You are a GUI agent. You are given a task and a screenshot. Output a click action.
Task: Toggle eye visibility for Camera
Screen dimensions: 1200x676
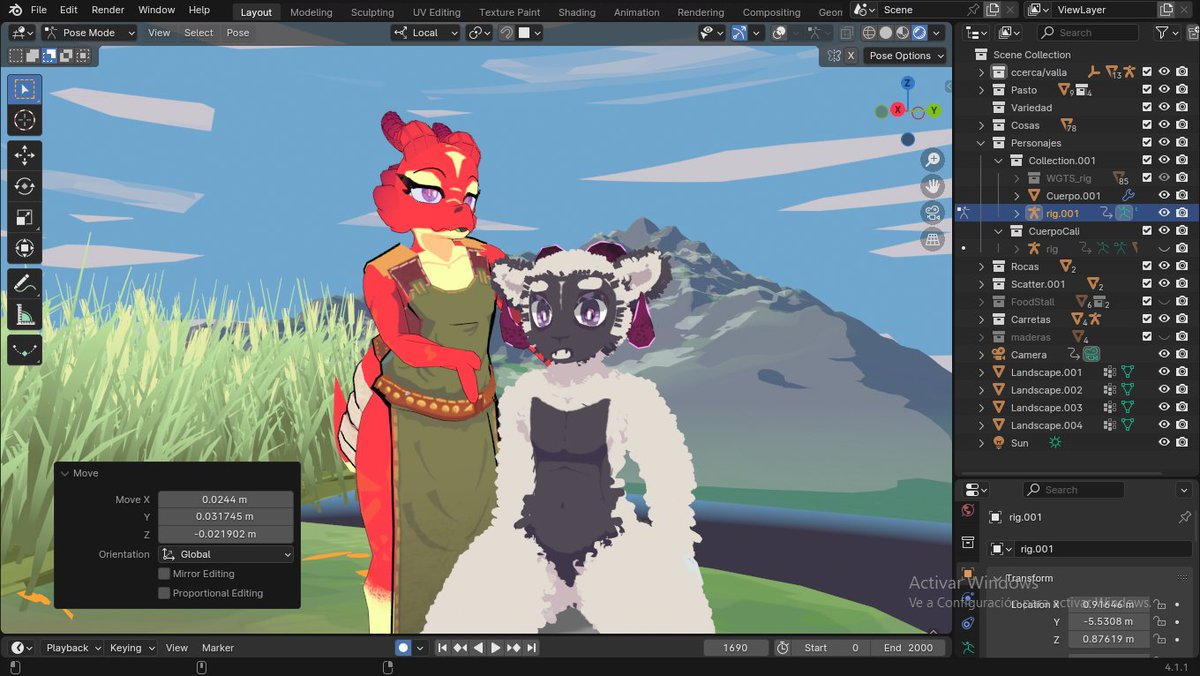tap(1164, 355)
